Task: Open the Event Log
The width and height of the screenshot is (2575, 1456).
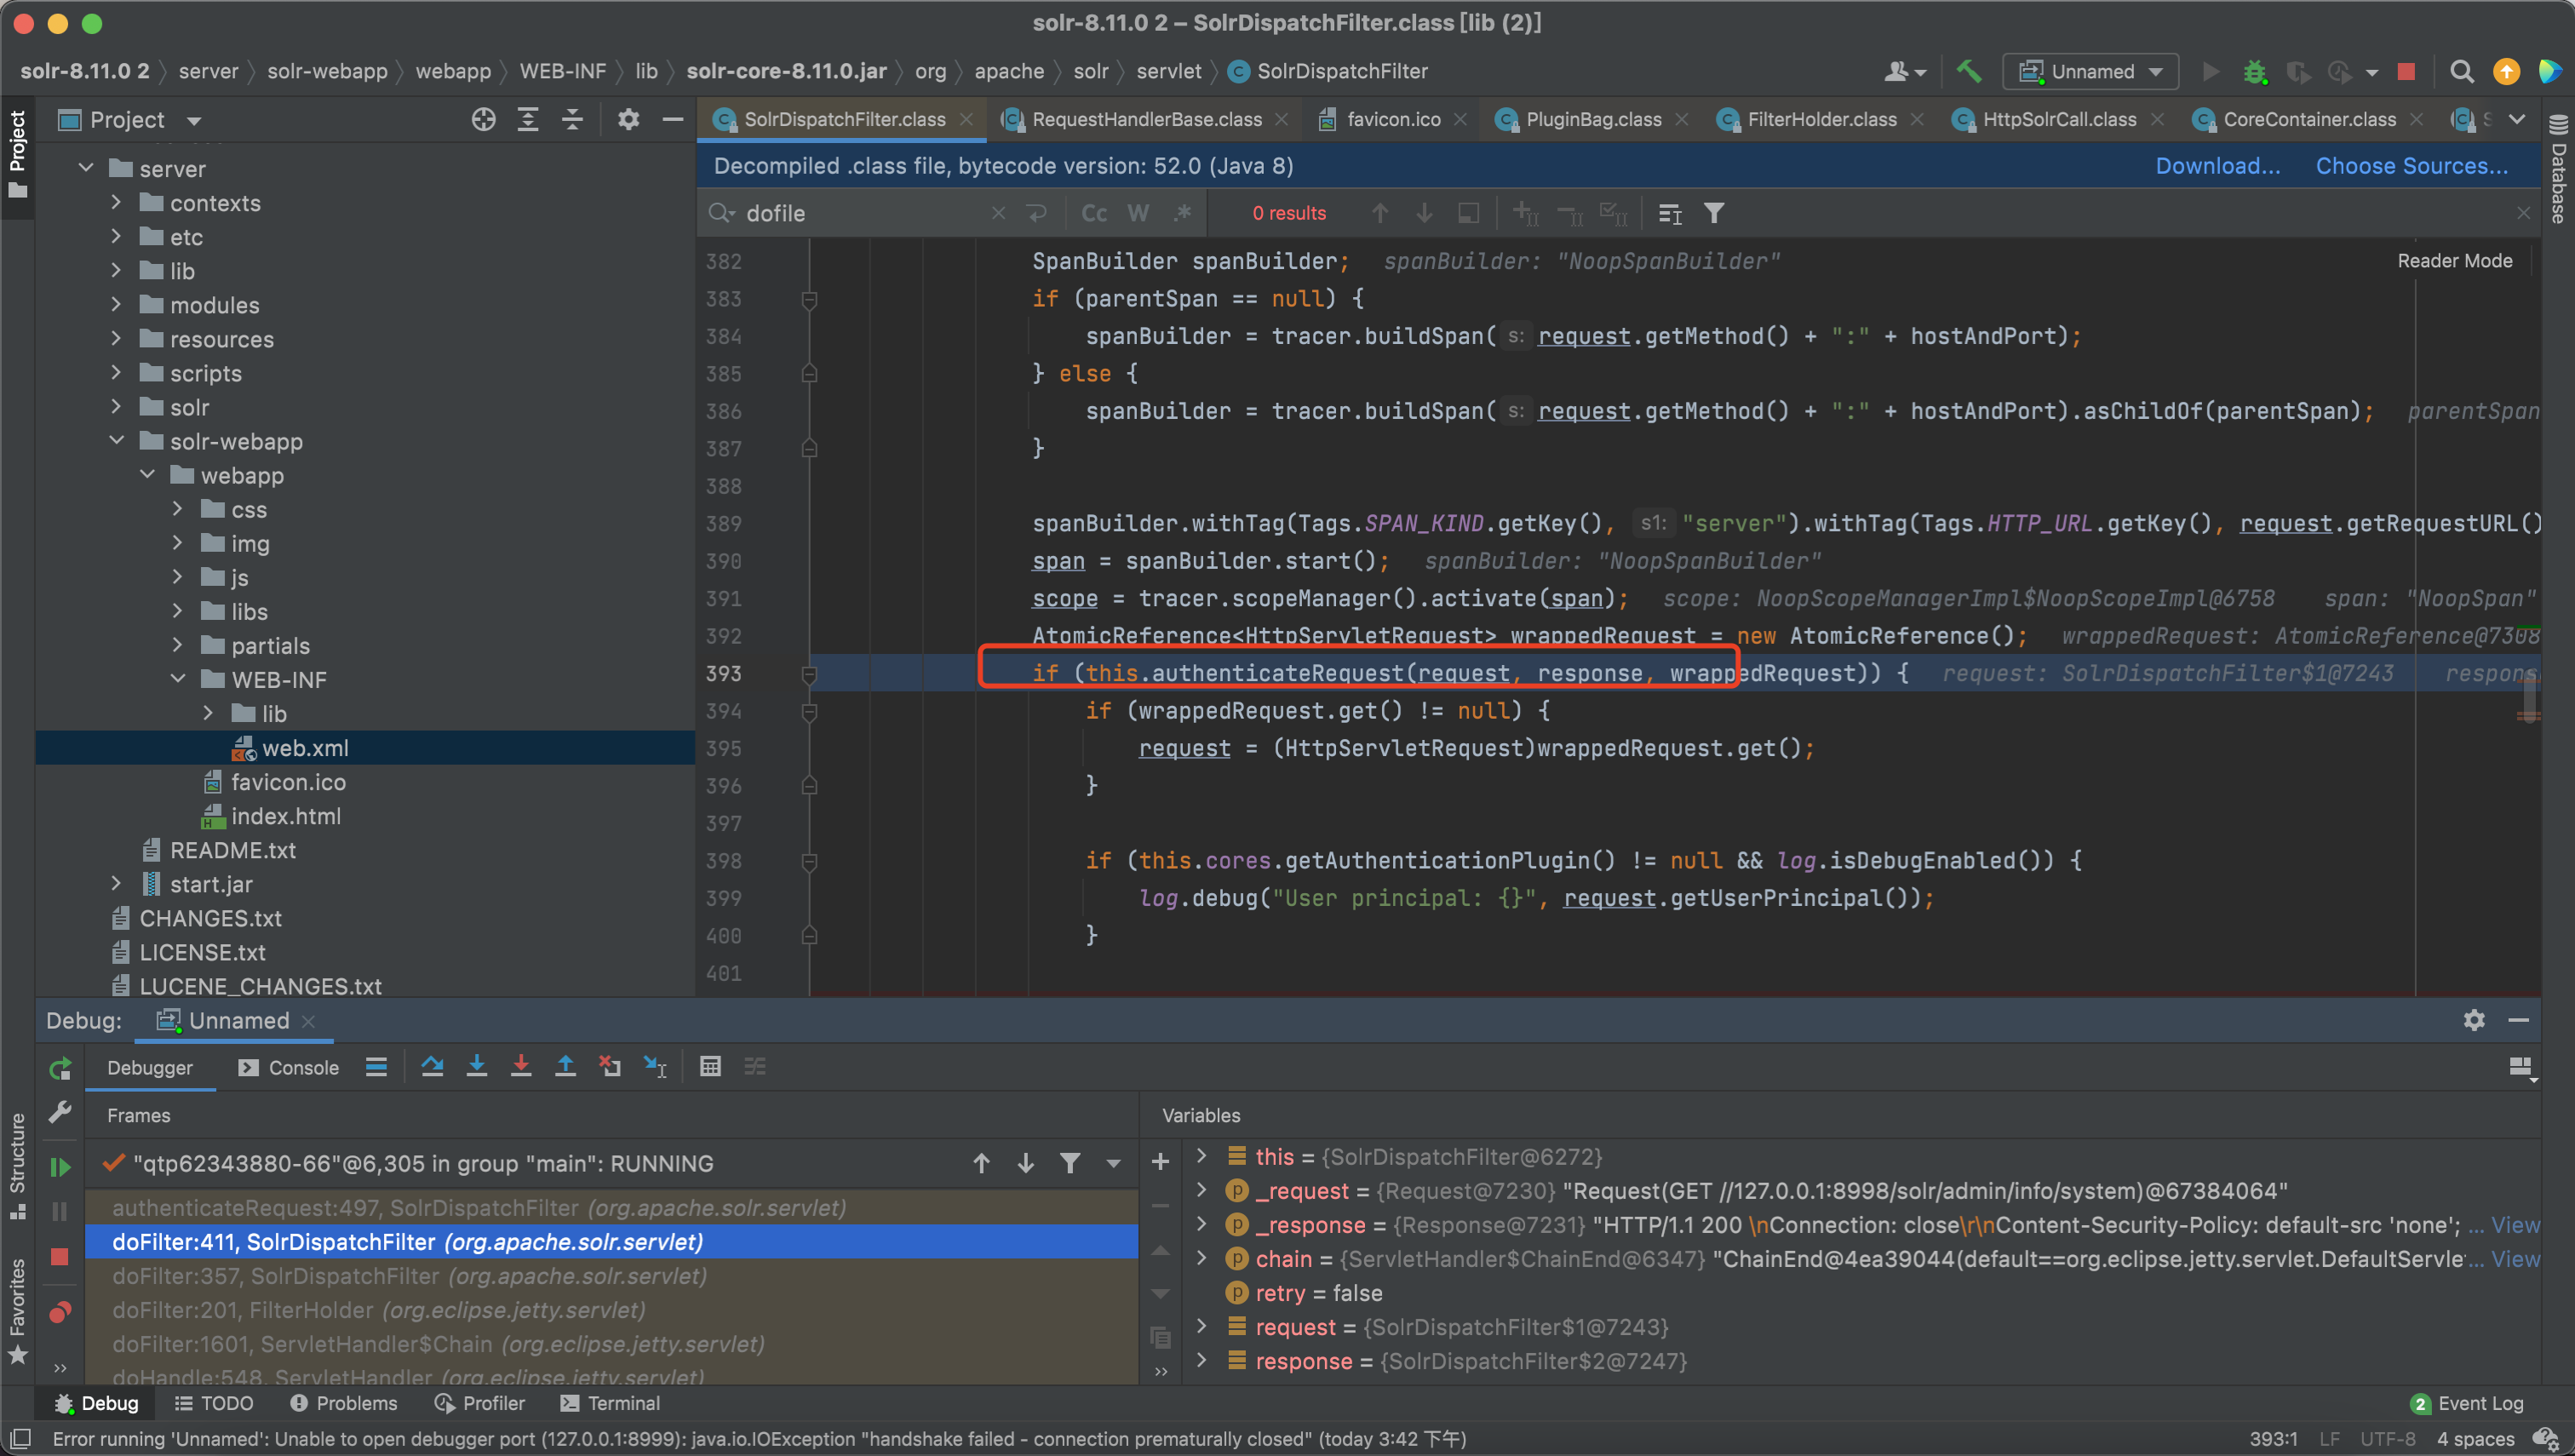Action: click(x=2466, y=1403)
